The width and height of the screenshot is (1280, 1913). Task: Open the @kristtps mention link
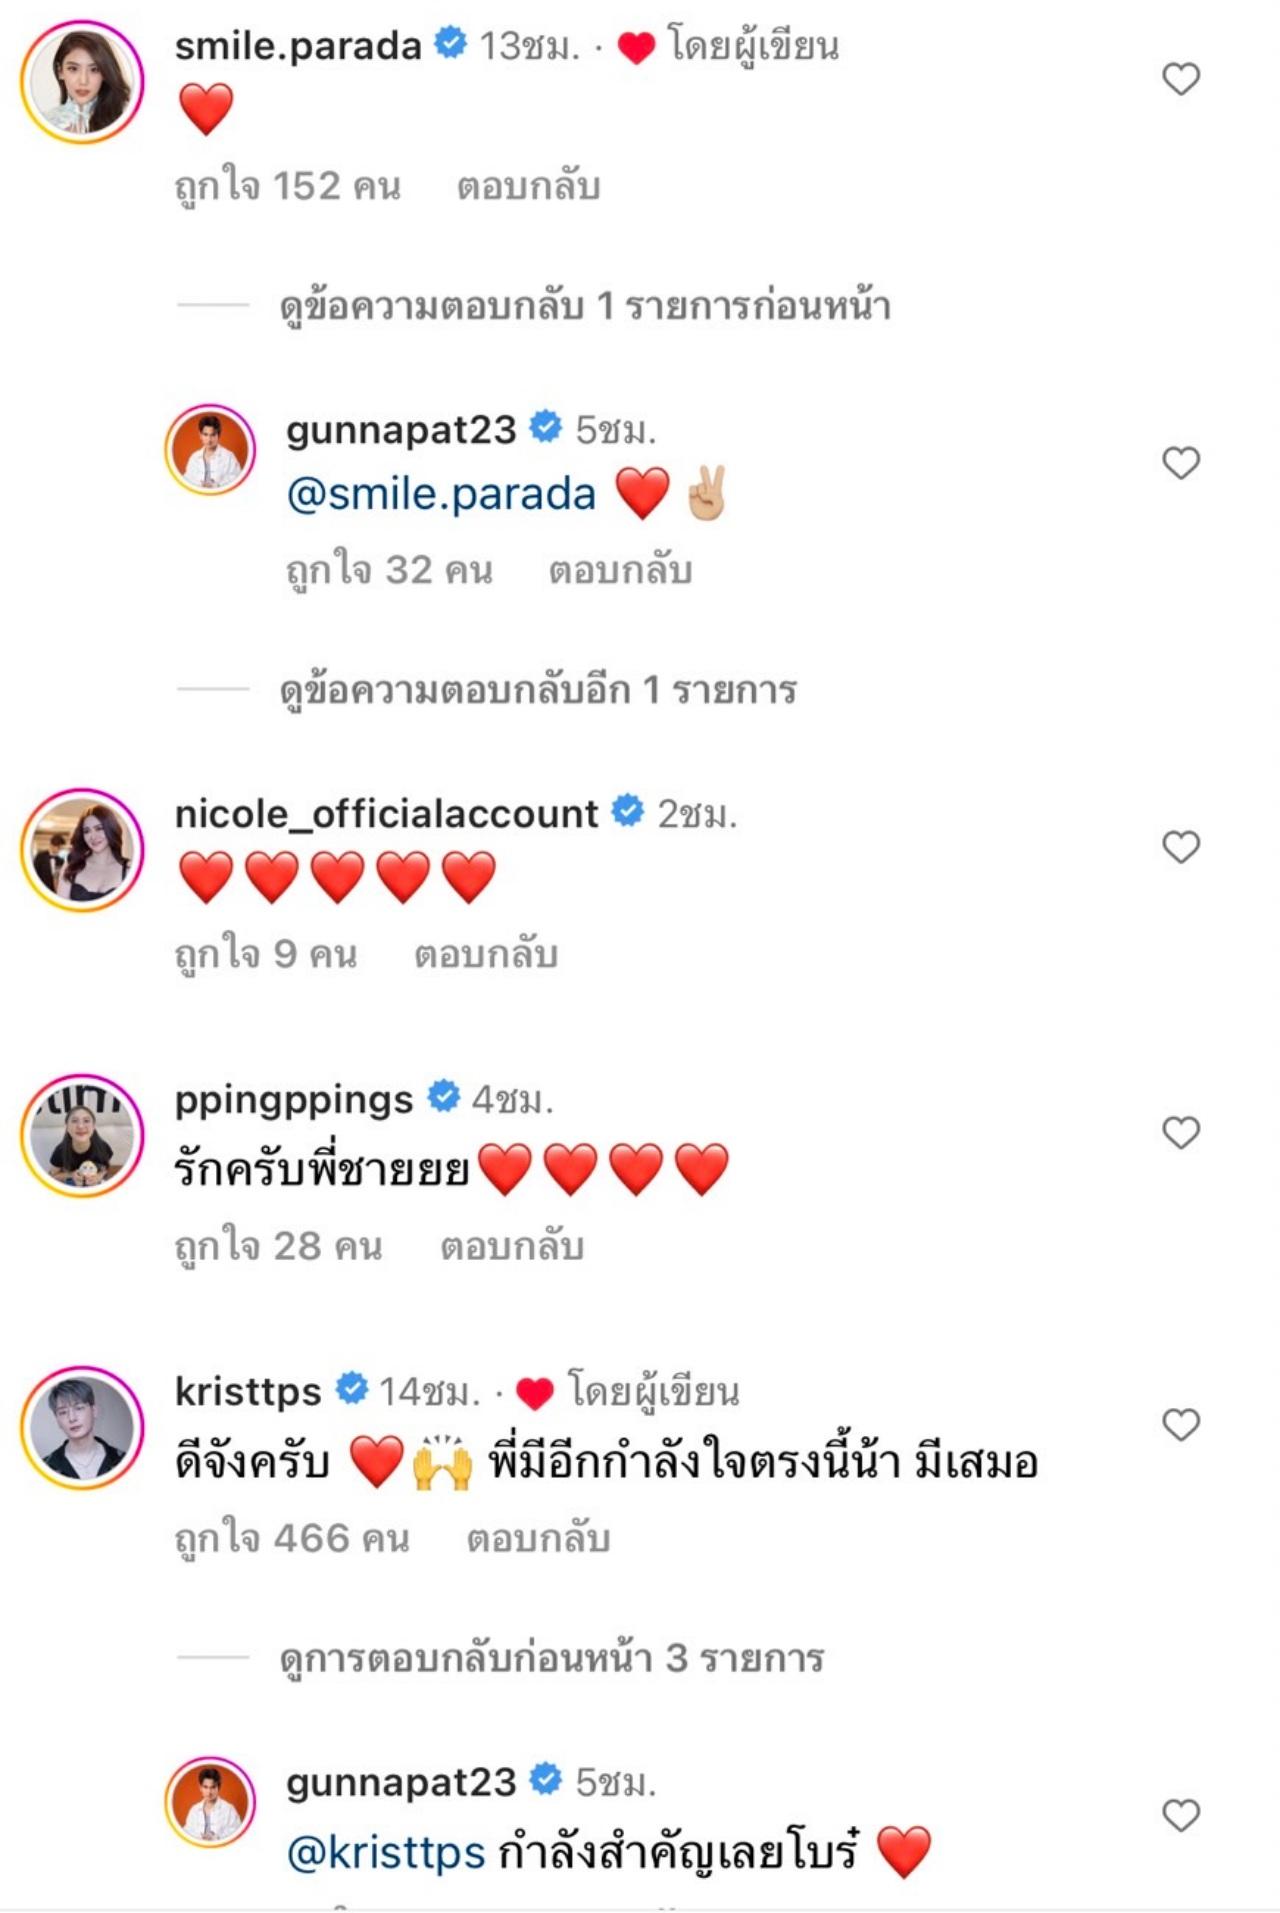point(386,1853)
